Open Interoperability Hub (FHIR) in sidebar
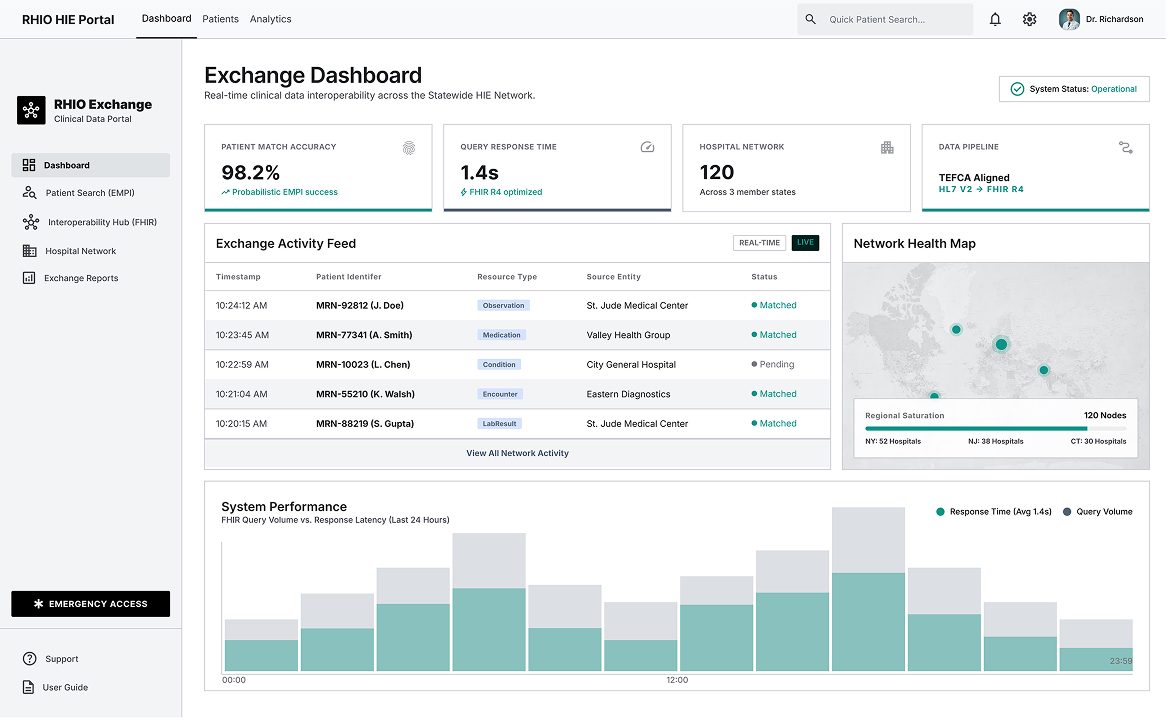 point(91,223)
